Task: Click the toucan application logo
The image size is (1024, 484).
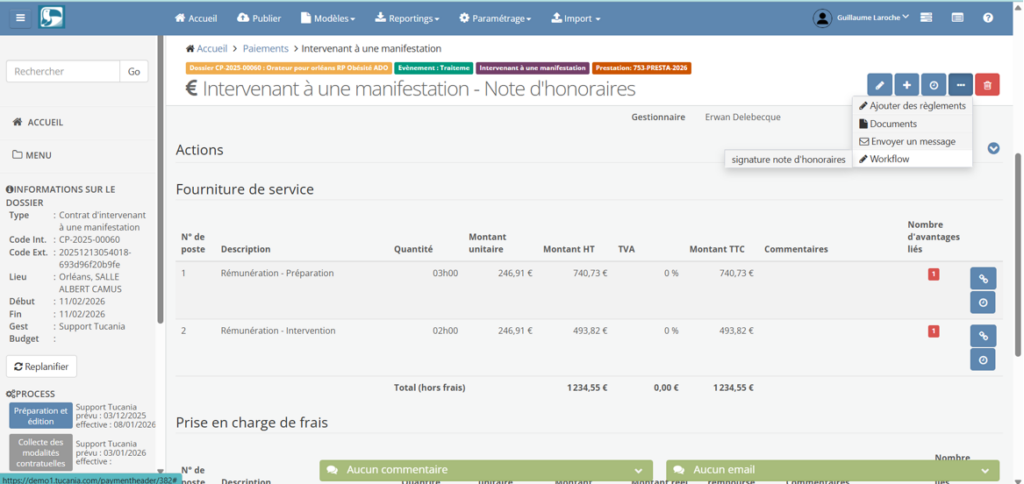Action: 52,18
